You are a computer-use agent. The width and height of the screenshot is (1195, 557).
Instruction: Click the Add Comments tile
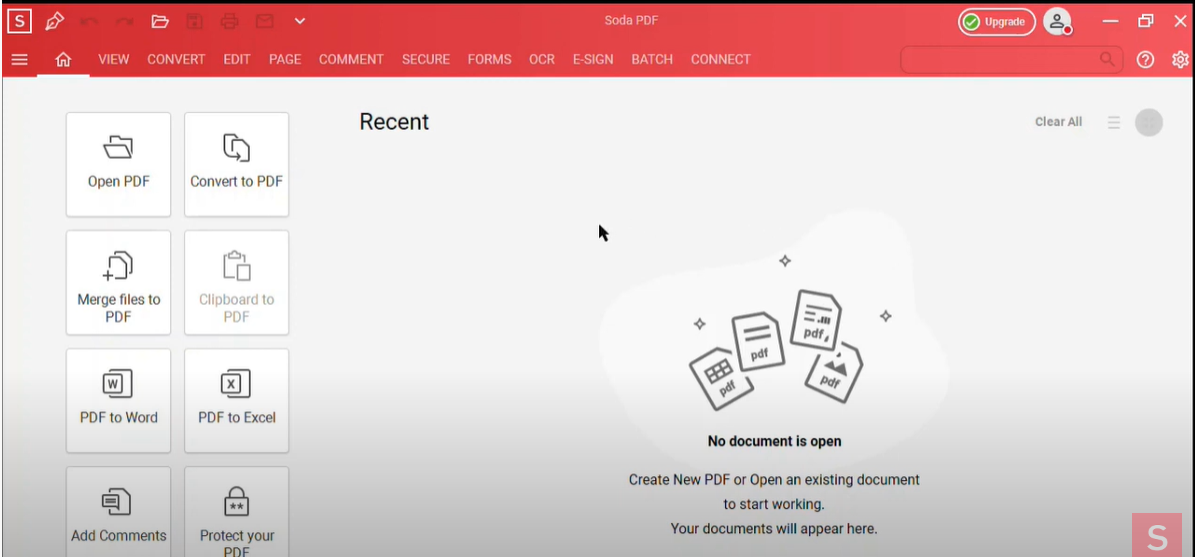[118, 512]
